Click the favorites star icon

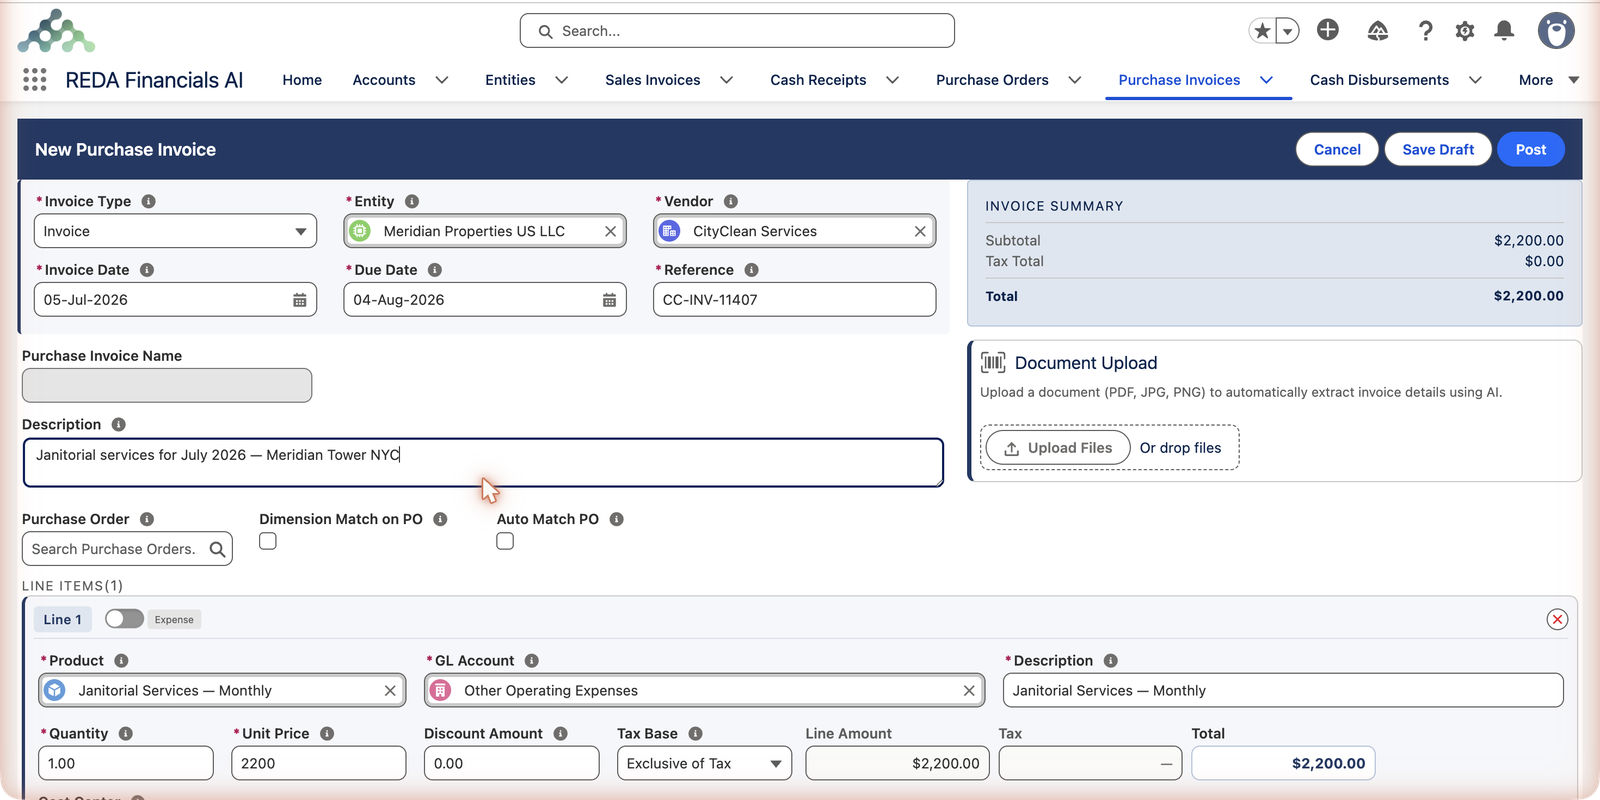1262,31
